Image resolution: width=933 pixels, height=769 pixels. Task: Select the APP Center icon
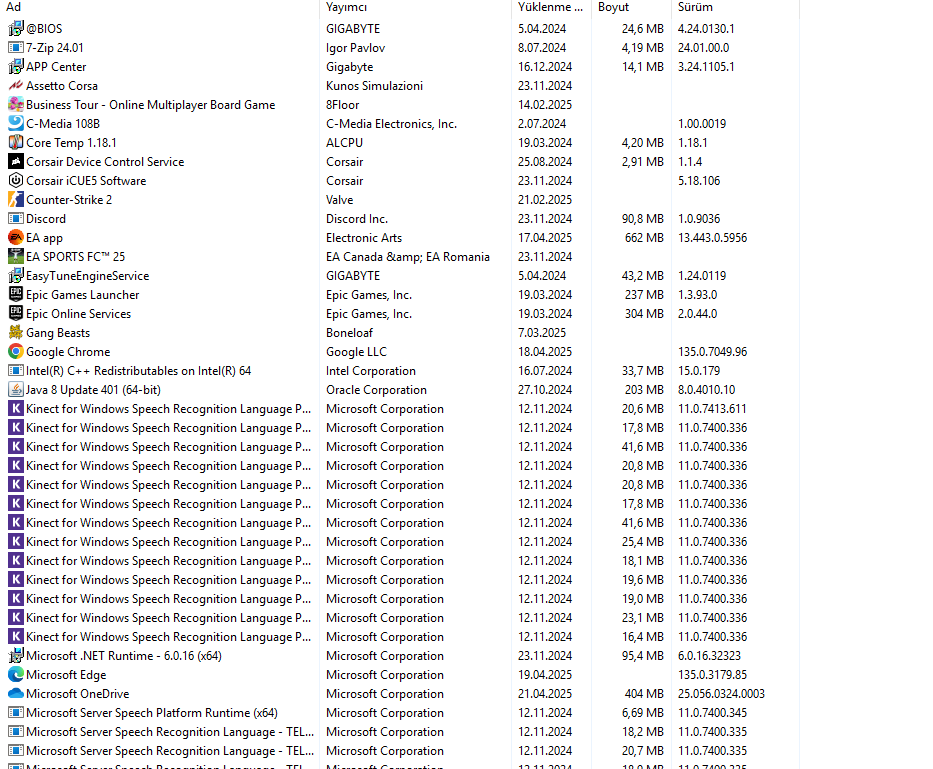pos(16,67)
